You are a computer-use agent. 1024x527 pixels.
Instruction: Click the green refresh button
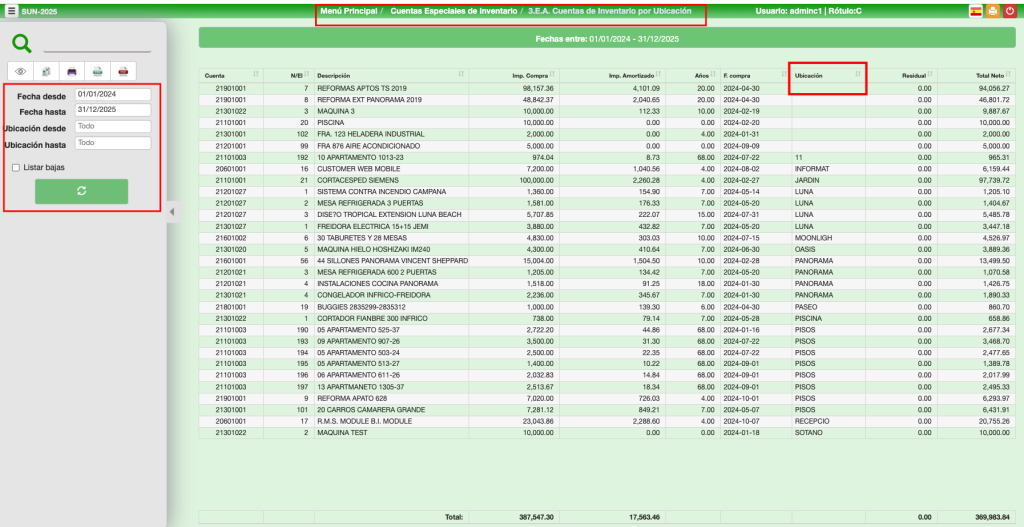82,191
